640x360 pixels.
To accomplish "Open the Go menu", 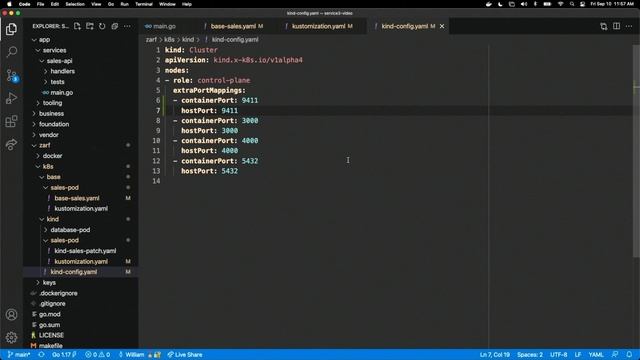I will pos(111,4).
